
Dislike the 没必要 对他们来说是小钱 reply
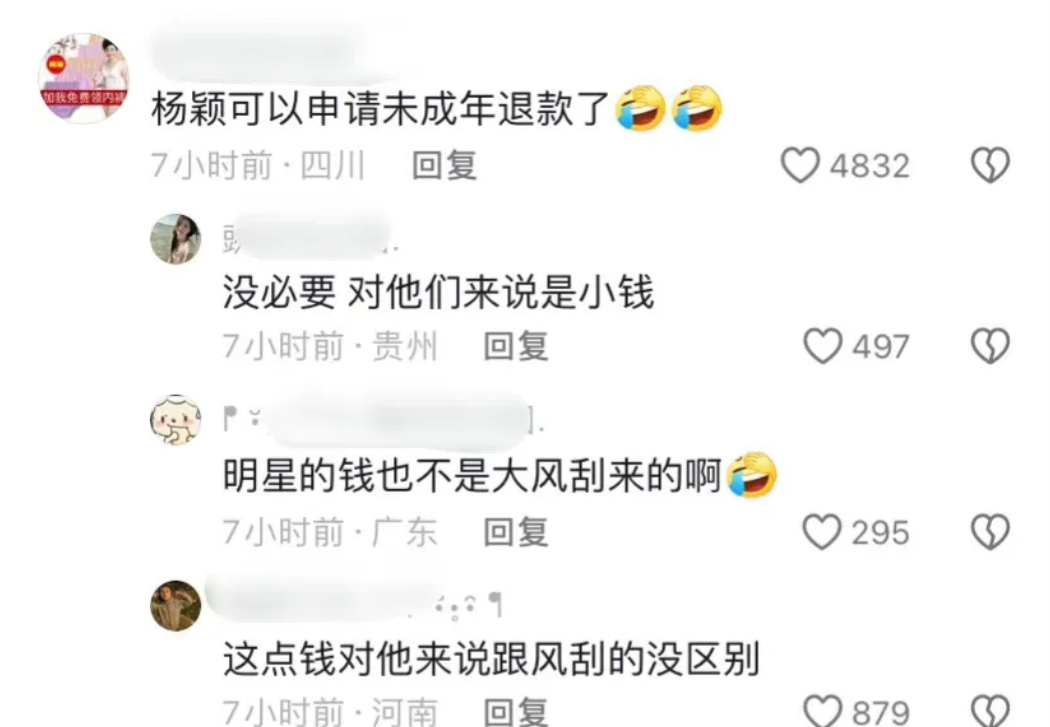point(990,345)
